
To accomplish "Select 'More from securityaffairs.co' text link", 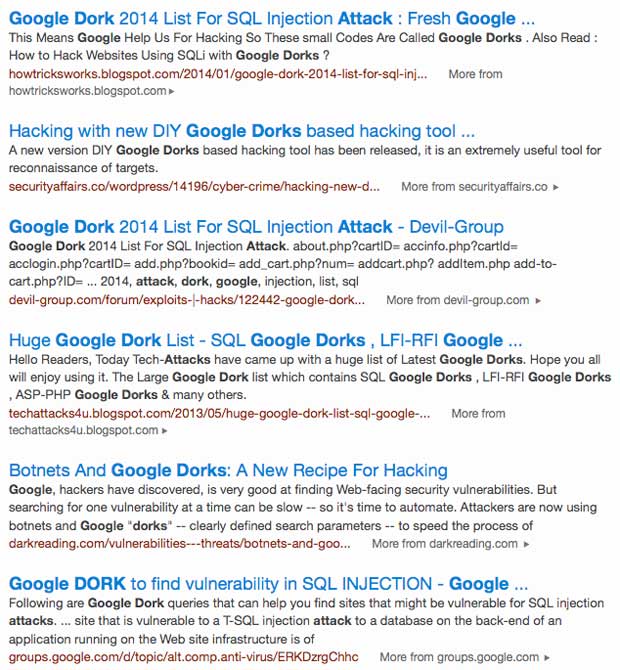I will point(474,187).
